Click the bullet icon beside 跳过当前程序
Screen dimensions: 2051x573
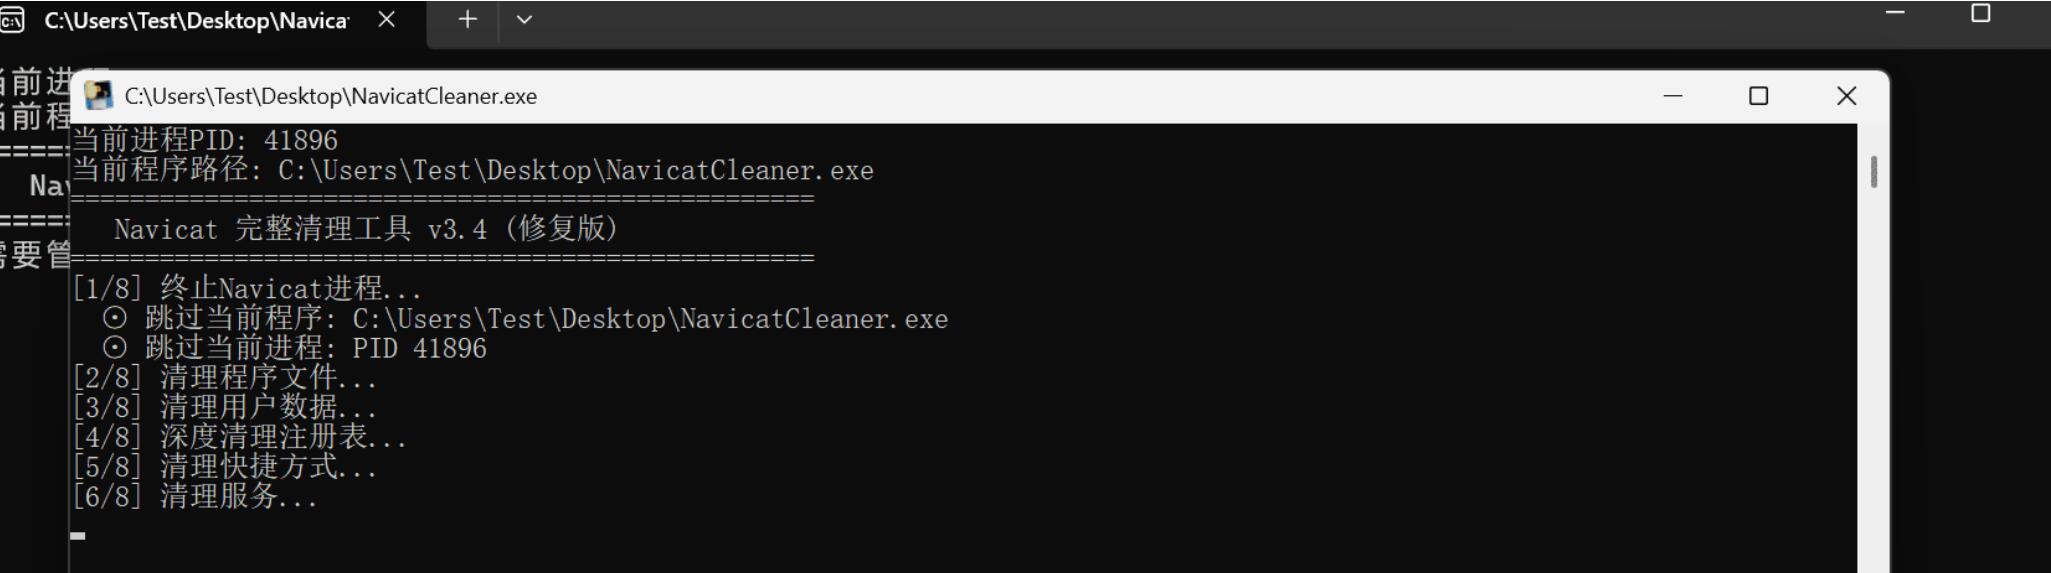[115, 319]
